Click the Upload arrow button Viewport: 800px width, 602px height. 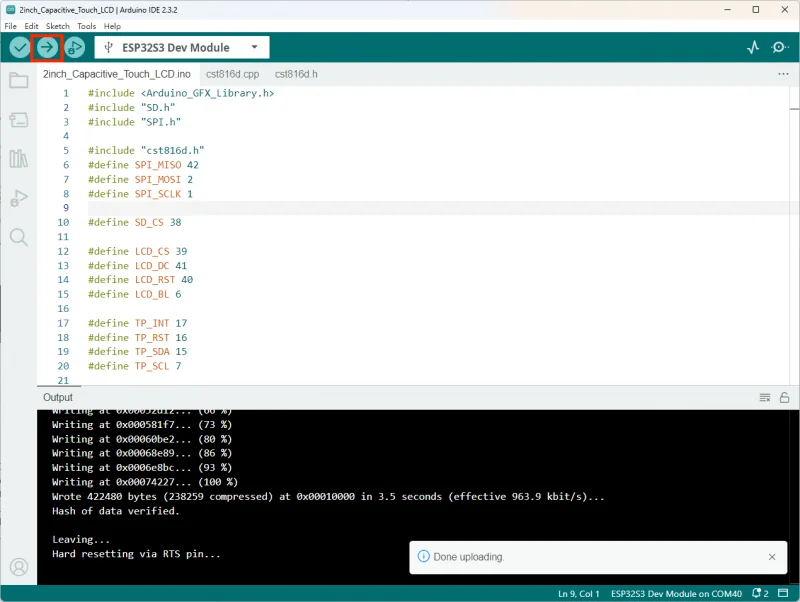click(46, 47)
